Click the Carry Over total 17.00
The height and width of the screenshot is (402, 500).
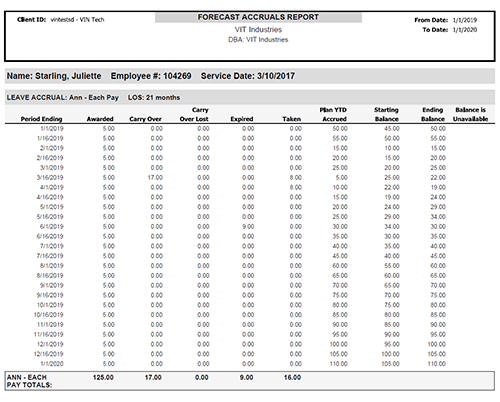coord(153,377)
